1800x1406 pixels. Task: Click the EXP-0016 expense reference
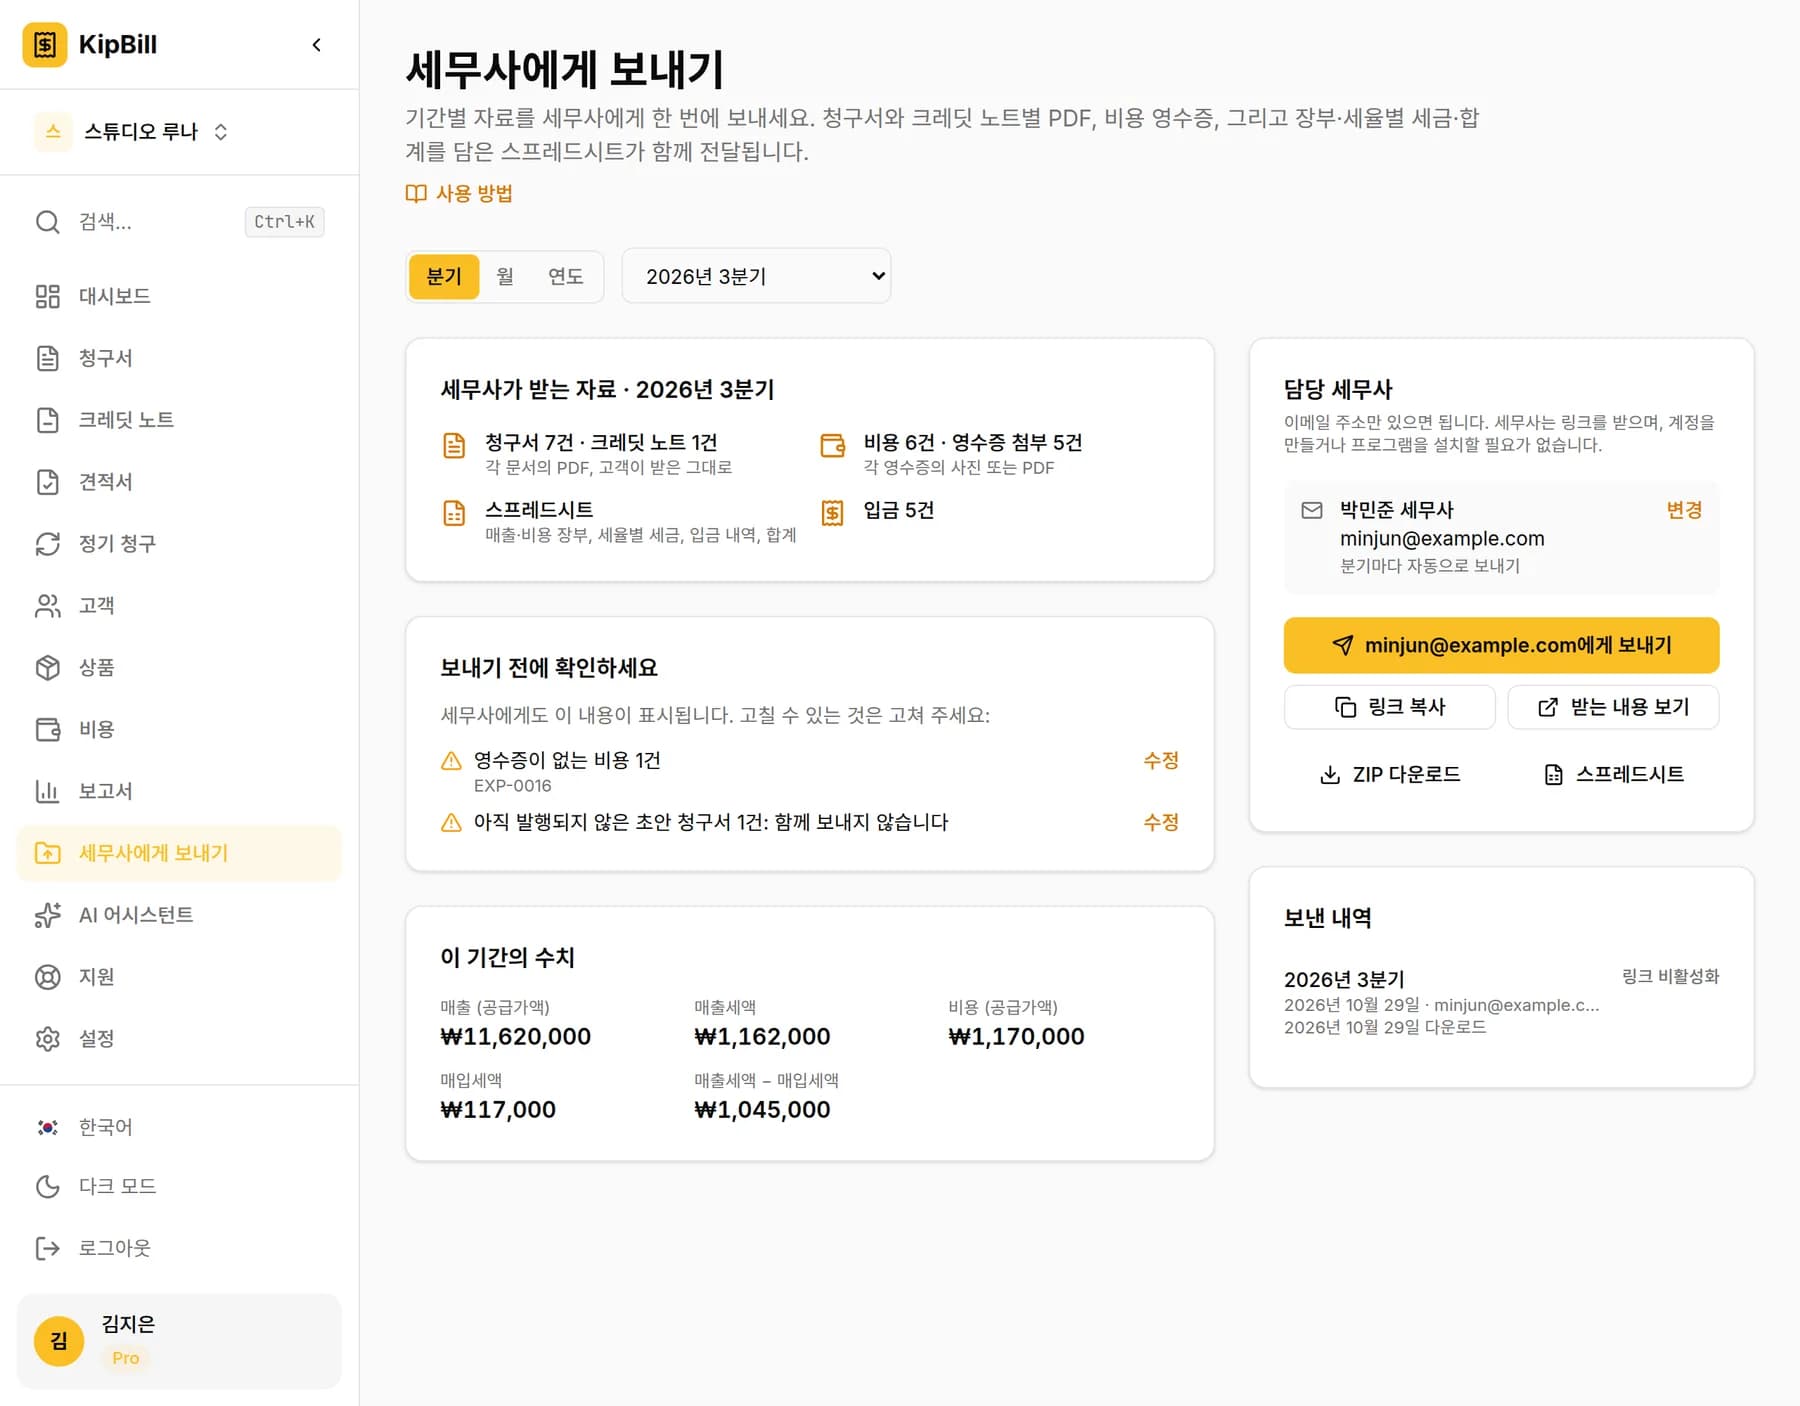[512, 786]
